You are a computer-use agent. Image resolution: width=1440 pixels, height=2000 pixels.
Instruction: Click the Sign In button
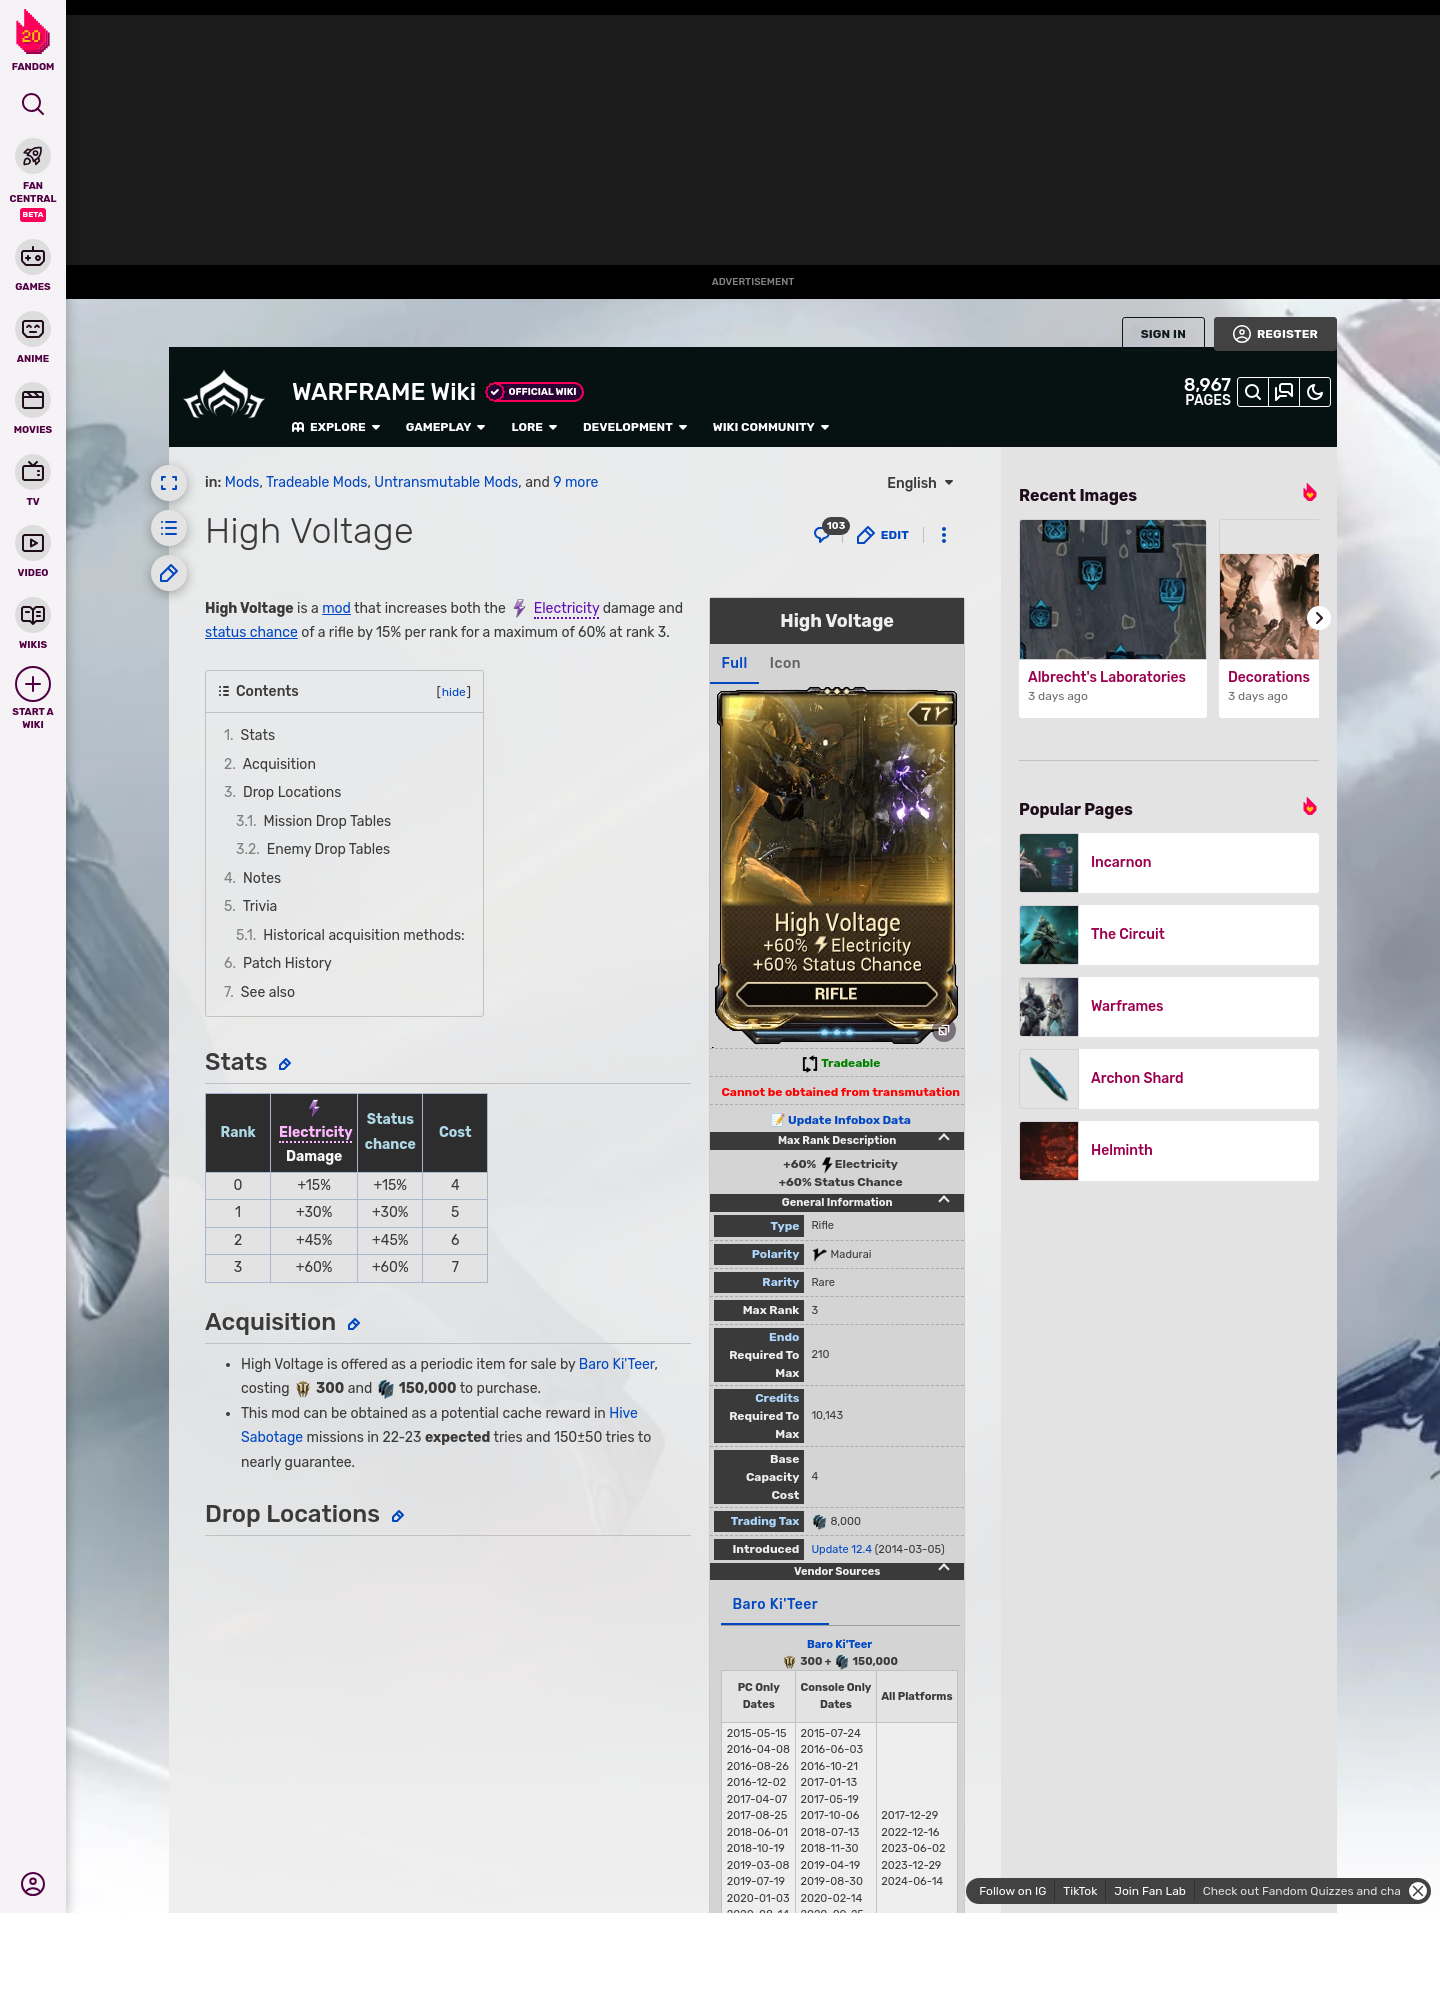1163,334
